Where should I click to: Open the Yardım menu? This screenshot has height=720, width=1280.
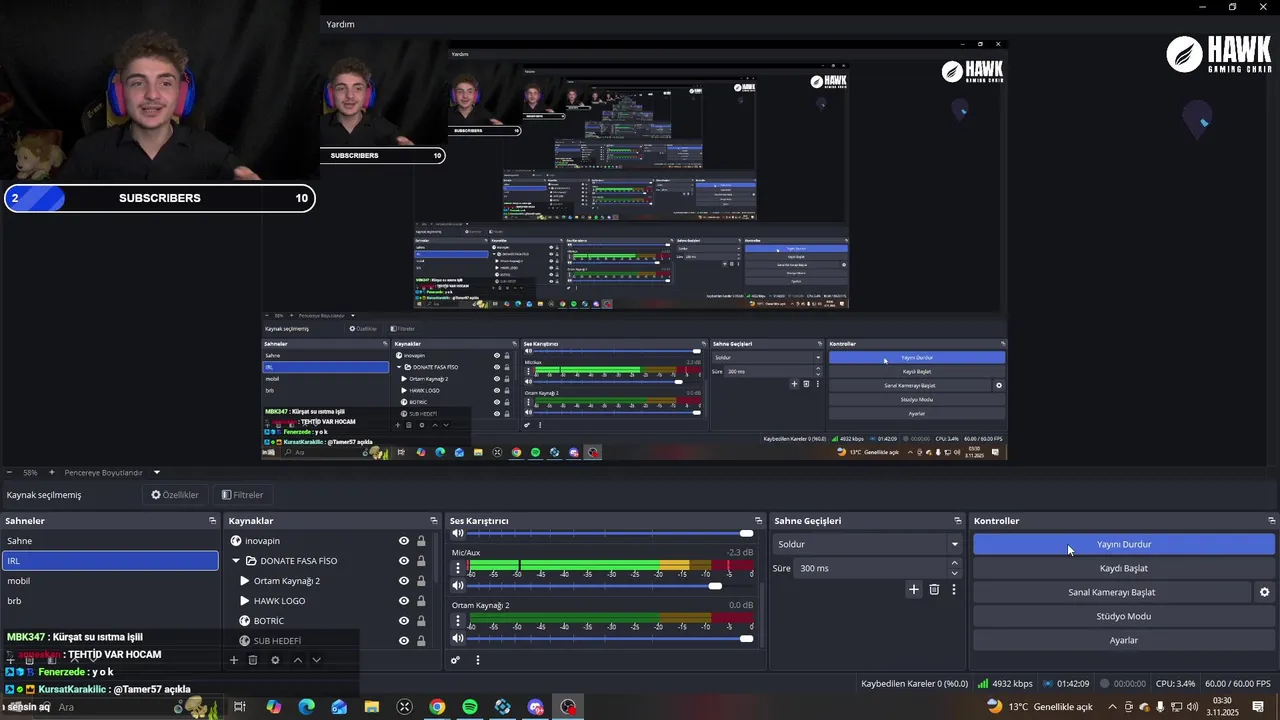click(341, 24)
